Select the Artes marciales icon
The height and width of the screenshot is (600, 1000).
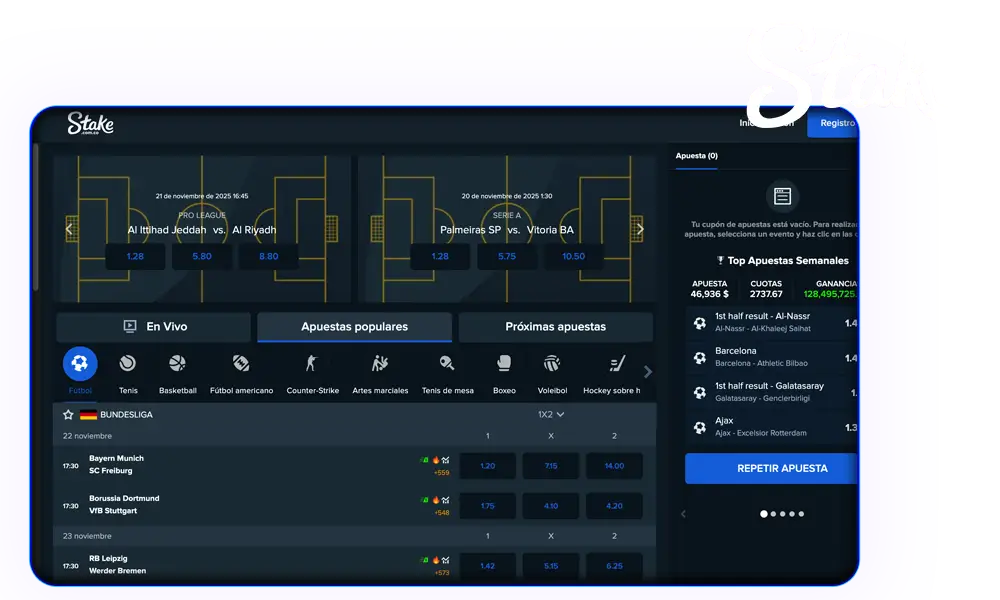(380, 364)
